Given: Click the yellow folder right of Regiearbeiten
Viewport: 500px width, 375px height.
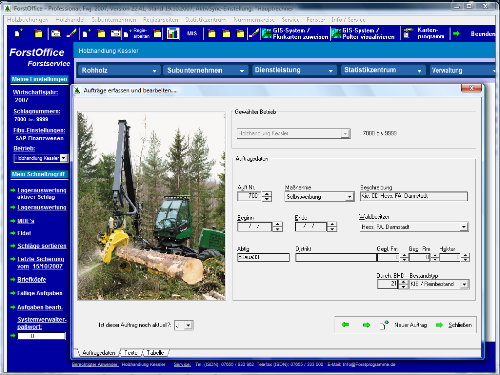Looking at the screenshot, I should [157, 34].
